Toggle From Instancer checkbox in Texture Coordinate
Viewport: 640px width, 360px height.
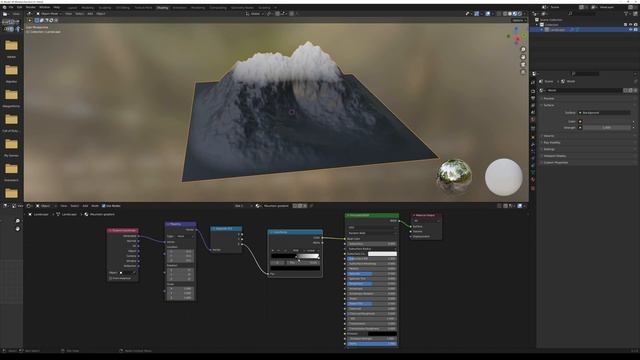pyautogui.click(x=111, y=278)
